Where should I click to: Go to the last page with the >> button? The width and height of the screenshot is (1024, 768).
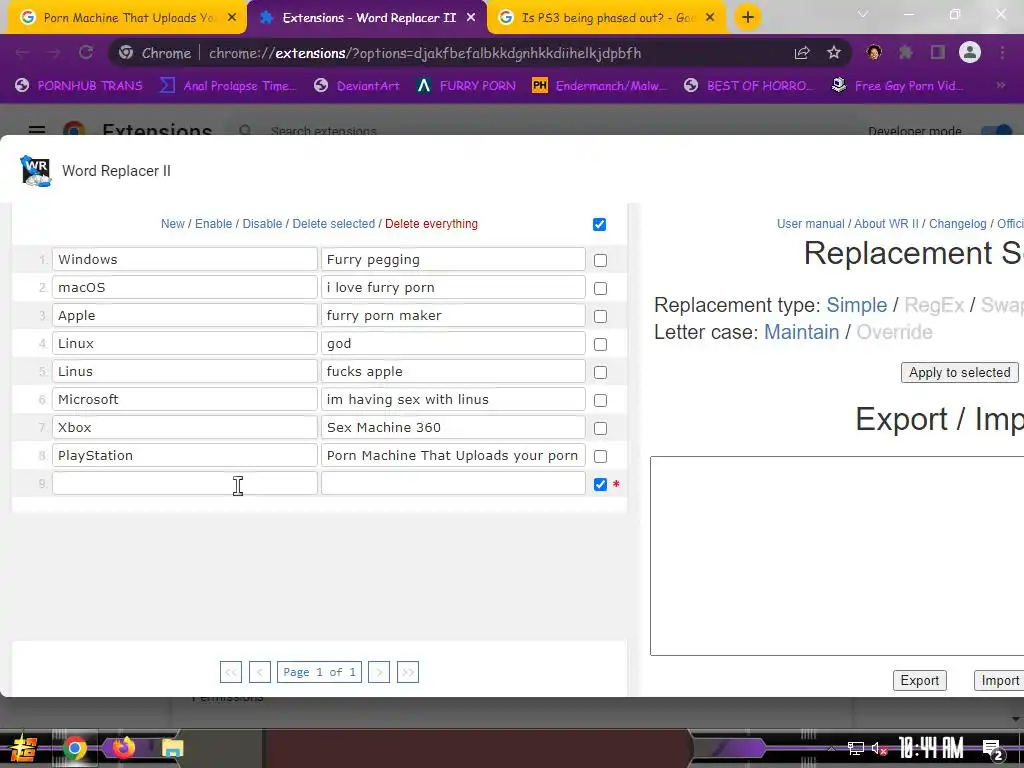pos(408,672)
